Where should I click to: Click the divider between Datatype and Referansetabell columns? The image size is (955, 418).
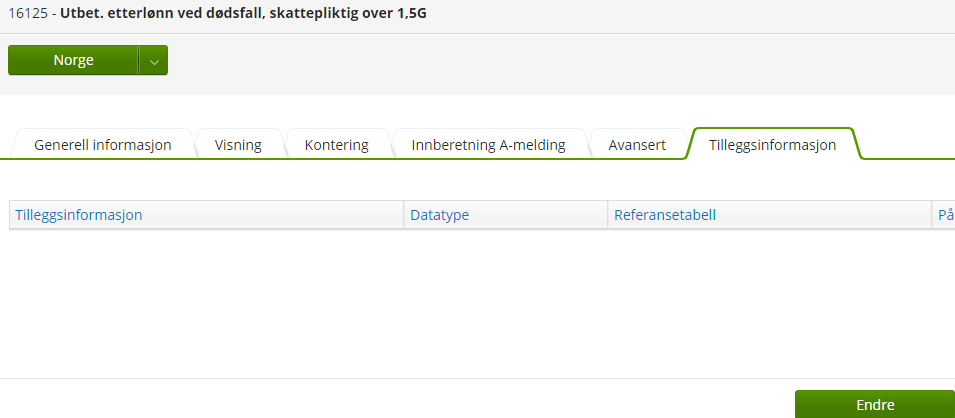tap(608, 215)
